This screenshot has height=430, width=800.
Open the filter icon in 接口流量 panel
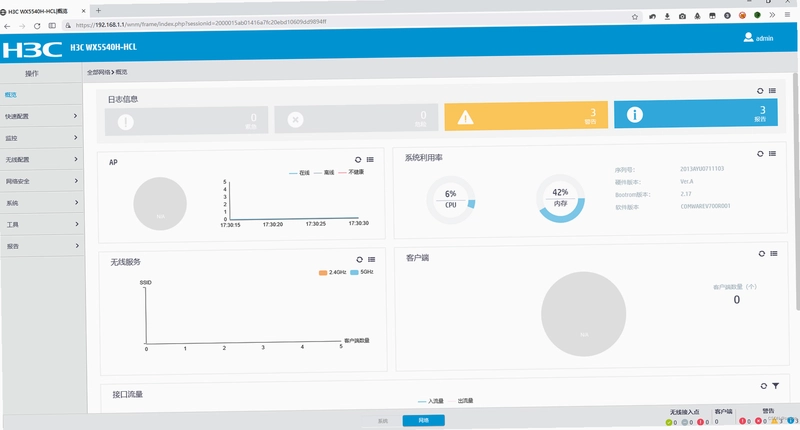[x=776, y=386]
